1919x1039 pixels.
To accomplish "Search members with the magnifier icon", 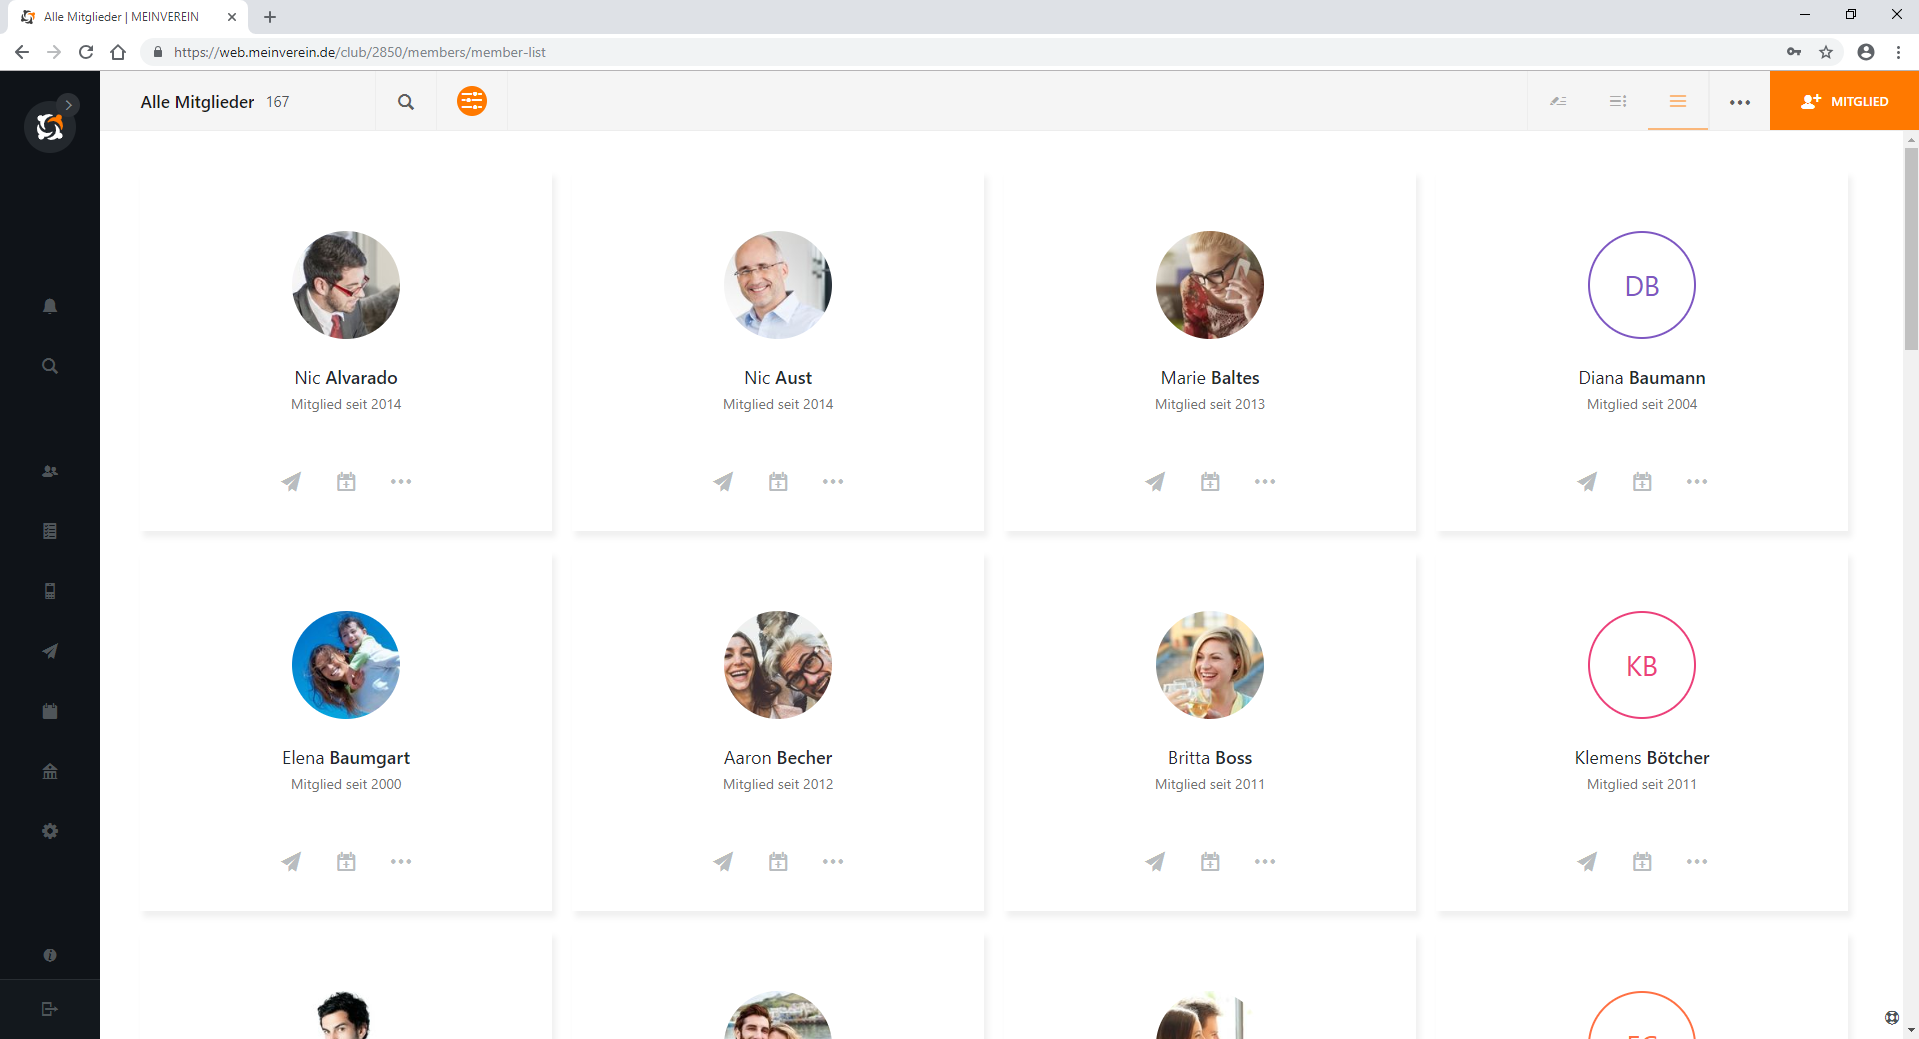I will pyautogui.click(x=406, y=102).
